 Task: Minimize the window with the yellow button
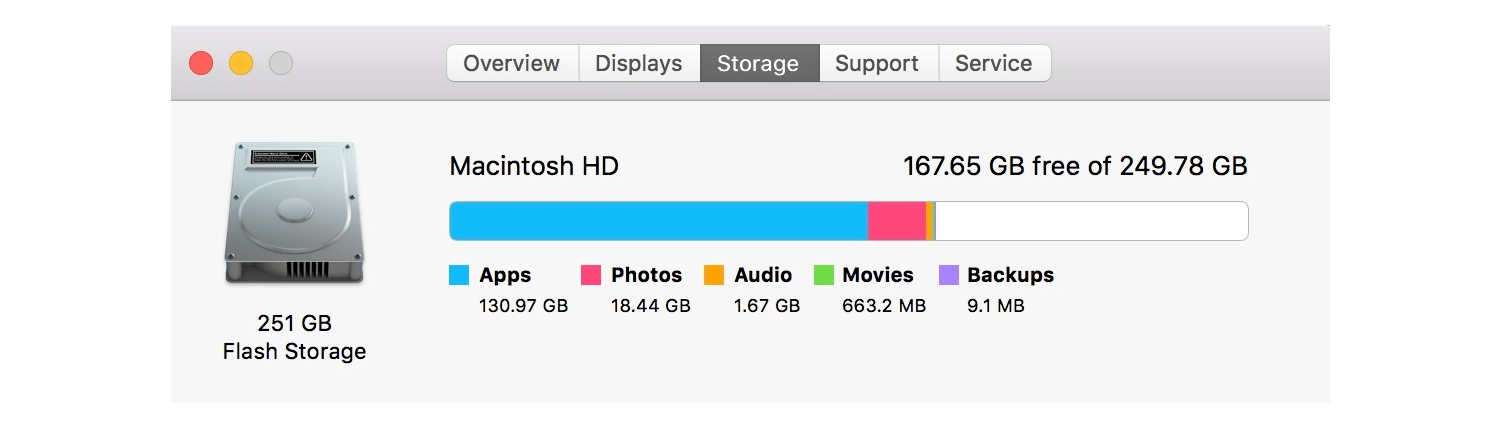click(x=241, y=63)
